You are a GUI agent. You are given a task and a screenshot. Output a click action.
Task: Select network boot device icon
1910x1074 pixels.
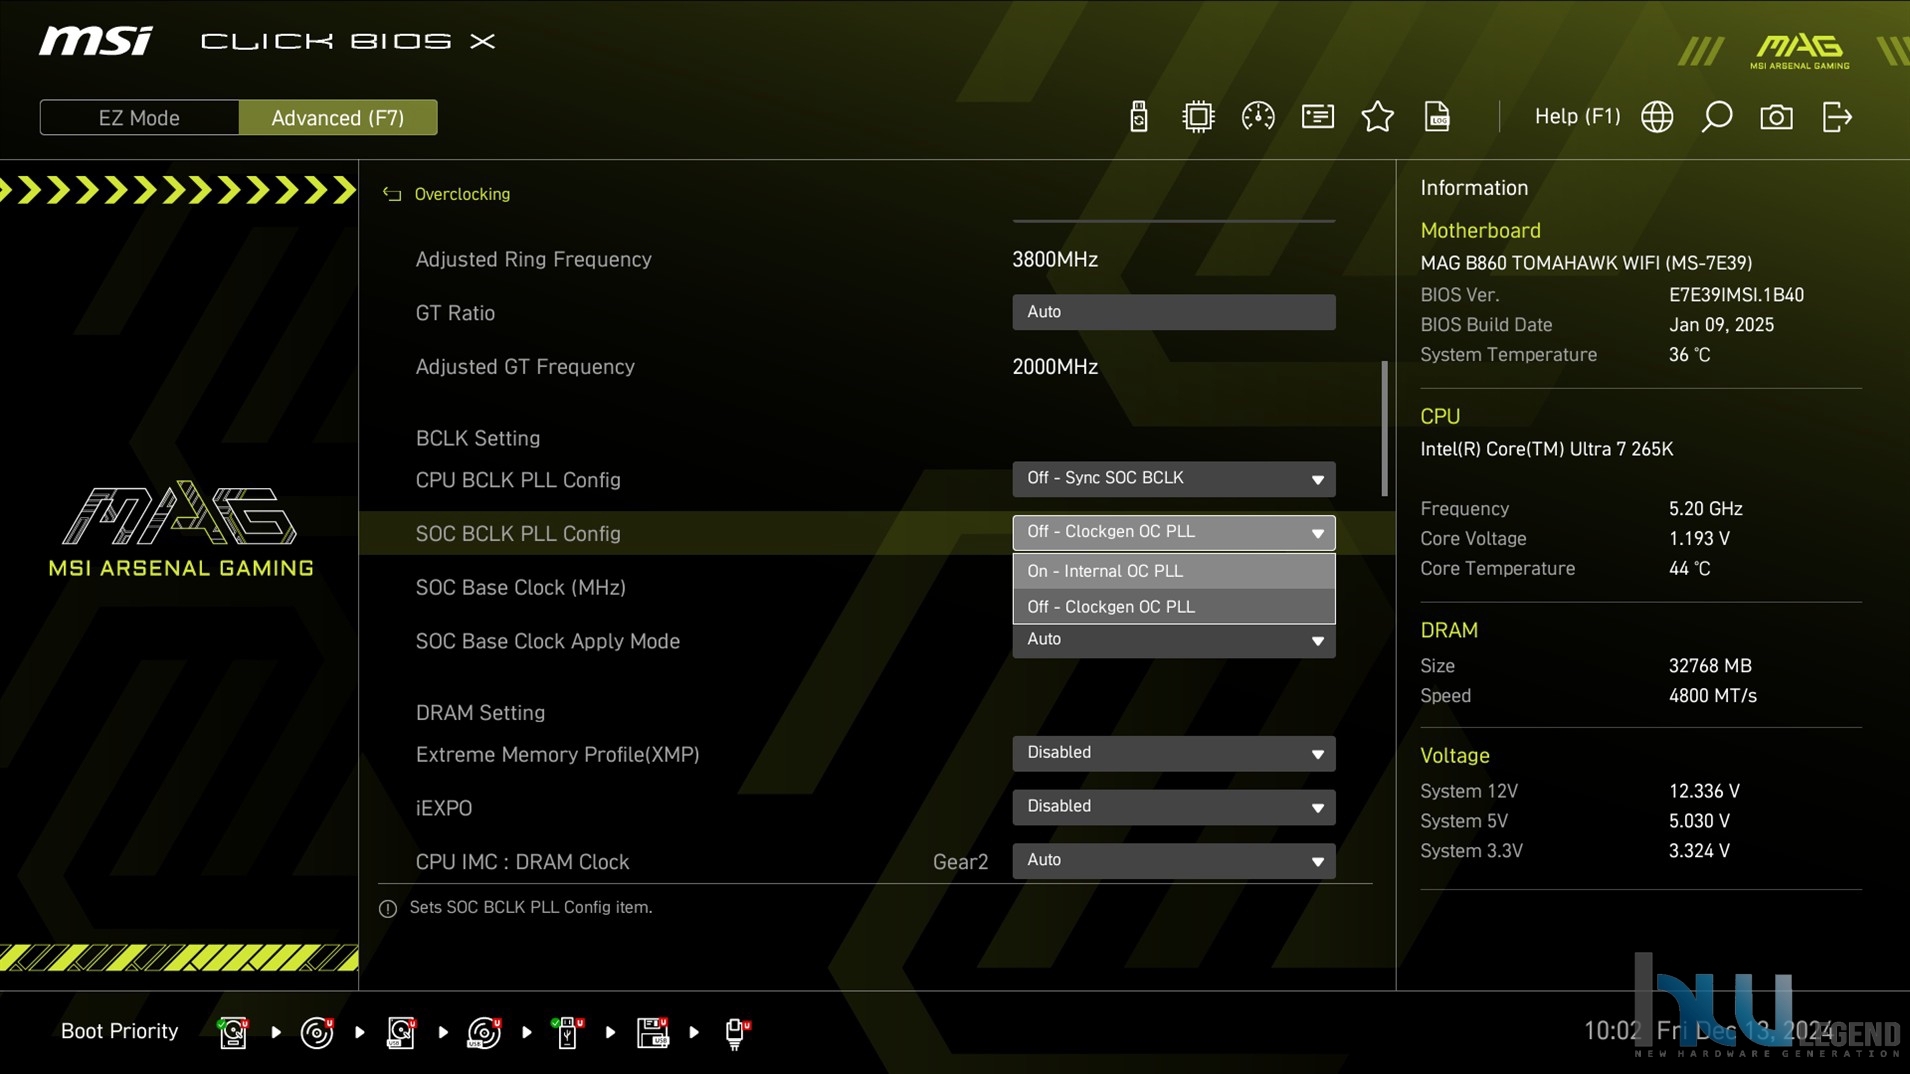coord(736,1032)
